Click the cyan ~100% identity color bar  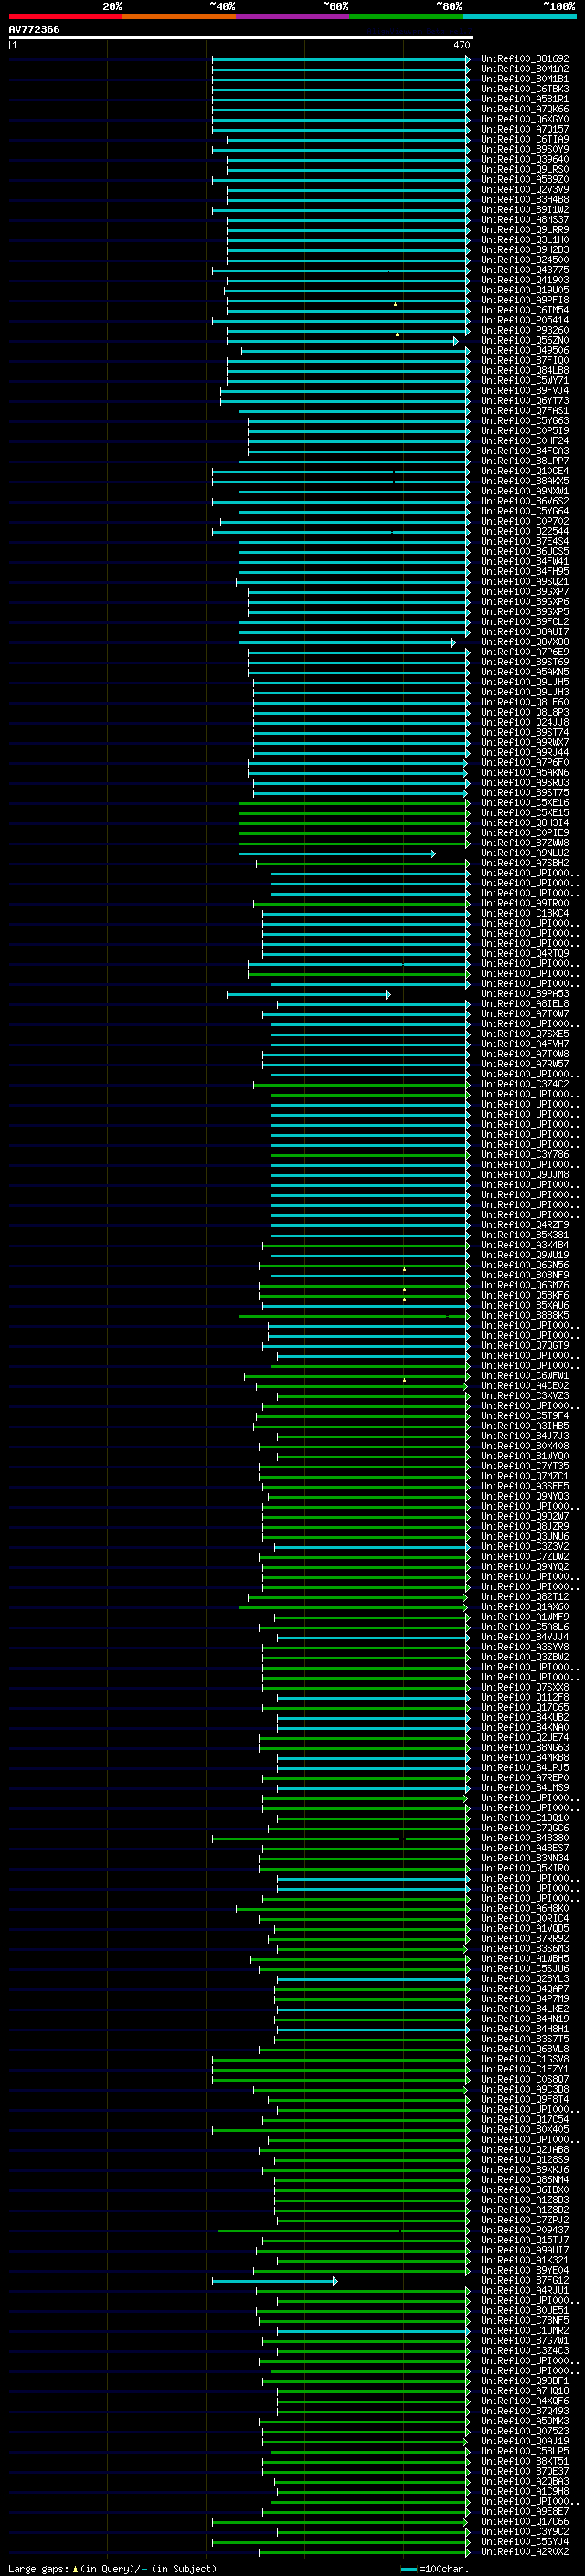click(x=520, y=16)
